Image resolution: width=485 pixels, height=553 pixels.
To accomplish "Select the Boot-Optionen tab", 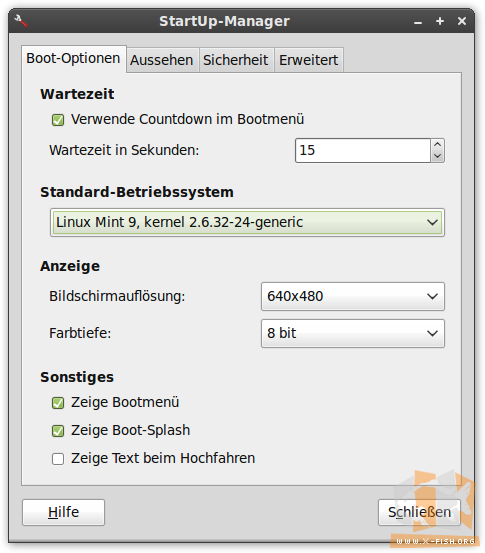I will point(73,59).
